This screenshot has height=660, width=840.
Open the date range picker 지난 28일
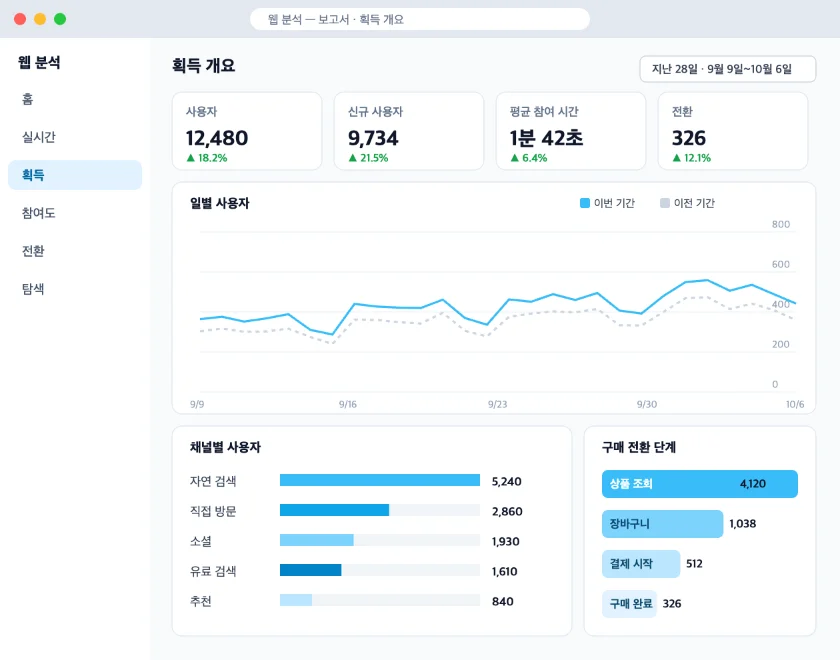(728, 69)
